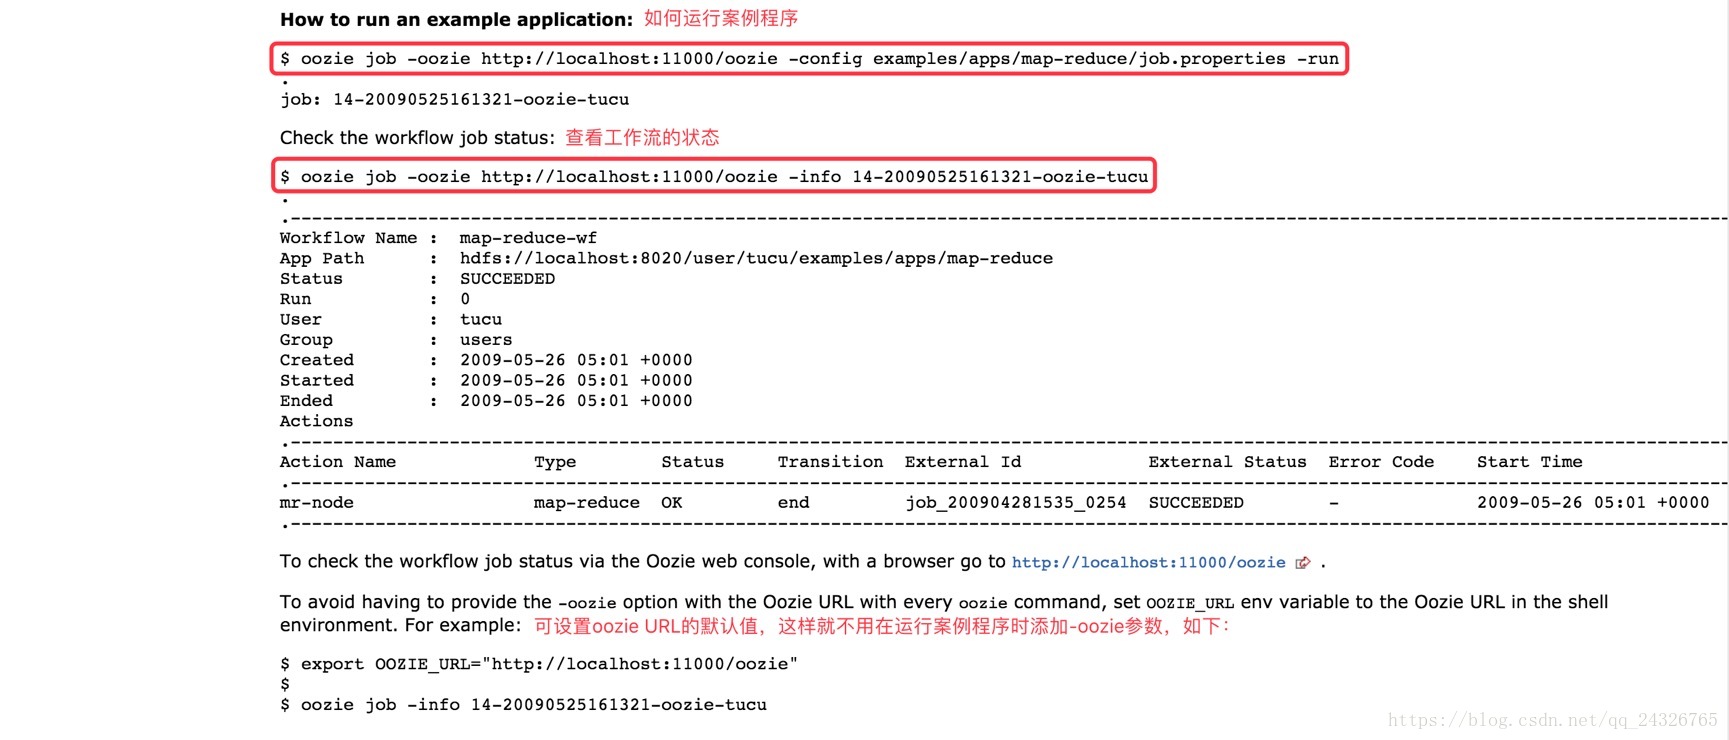Click the 'Error Code' column header
Viewport: 1729px width, 740px height.
coord(1381,462)
